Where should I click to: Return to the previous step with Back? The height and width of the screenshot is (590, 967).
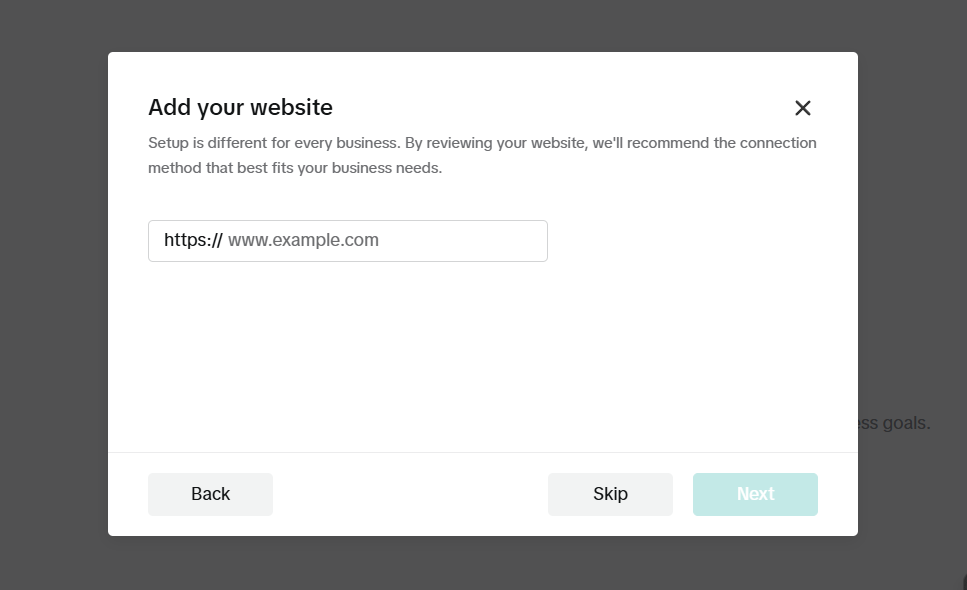pyautogui.click(x=210, y=494)
